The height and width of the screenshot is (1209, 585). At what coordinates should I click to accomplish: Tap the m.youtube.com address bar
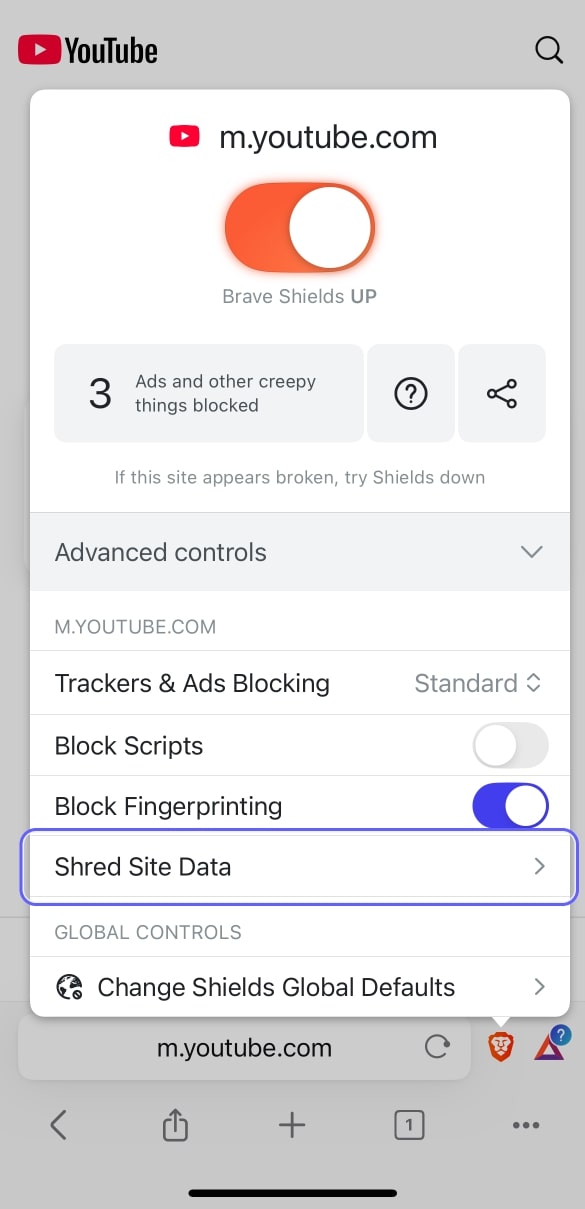coord(244,1048)
